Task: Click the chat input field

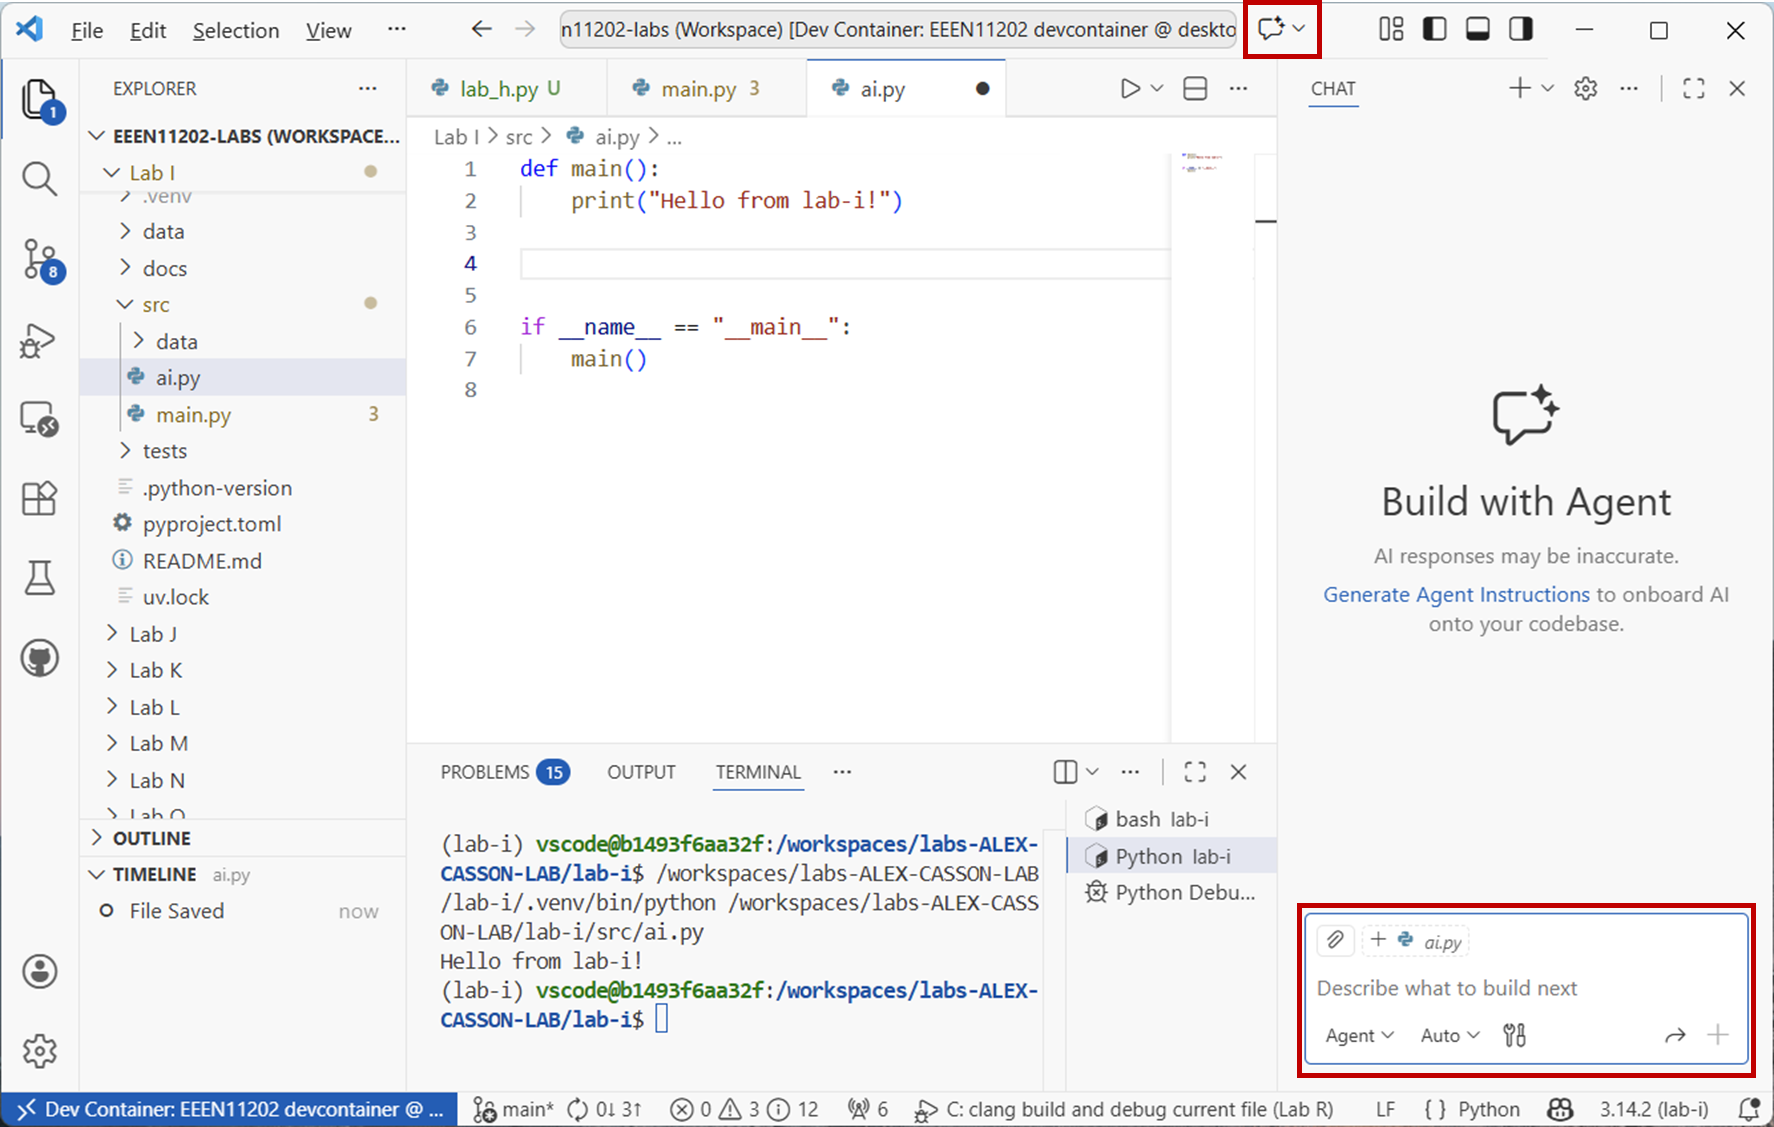Action: click(1525, 988)
